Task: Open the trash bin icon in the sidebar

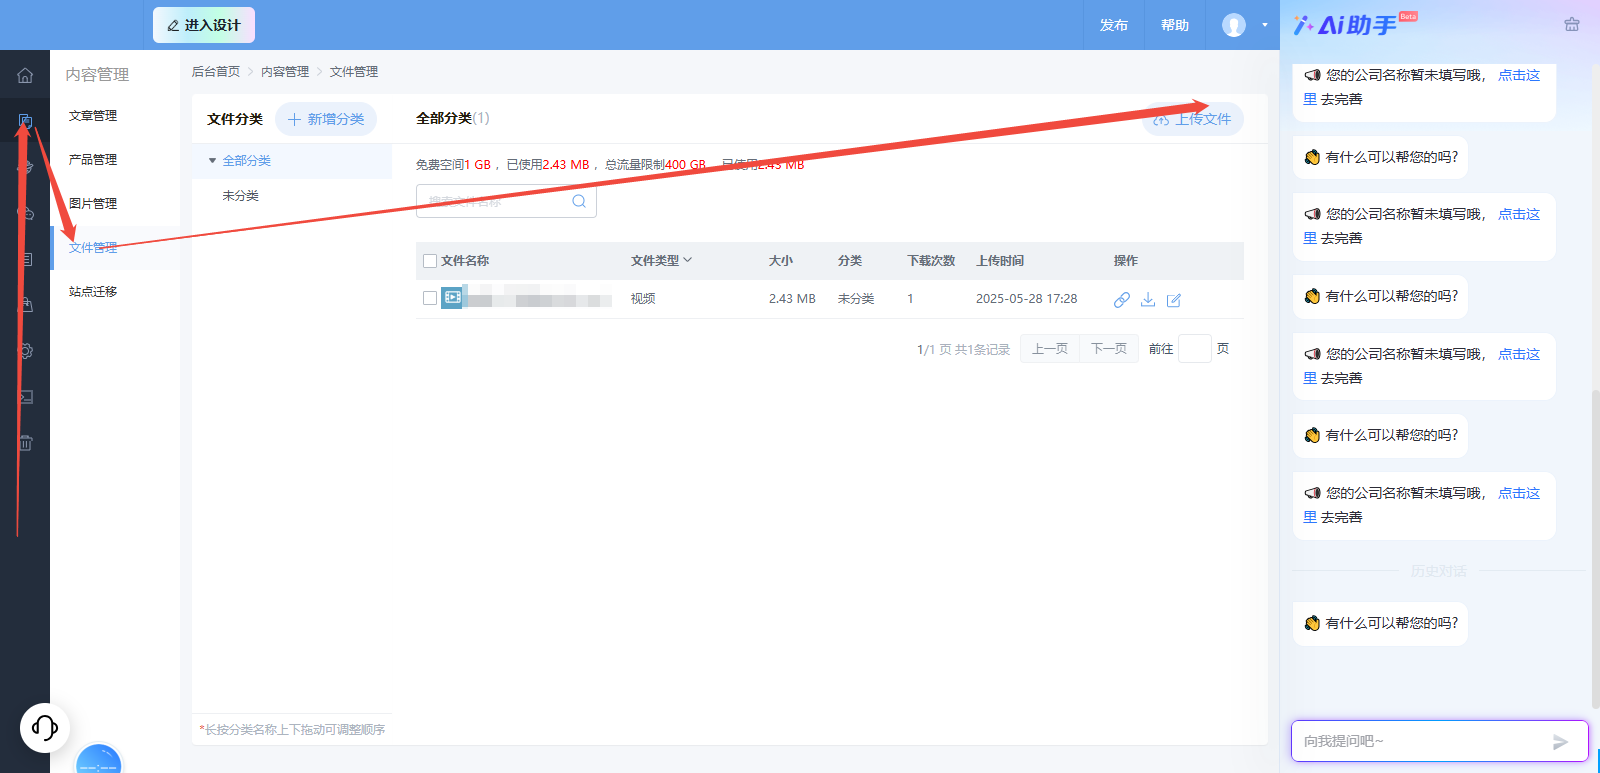Action: point(25,443)
